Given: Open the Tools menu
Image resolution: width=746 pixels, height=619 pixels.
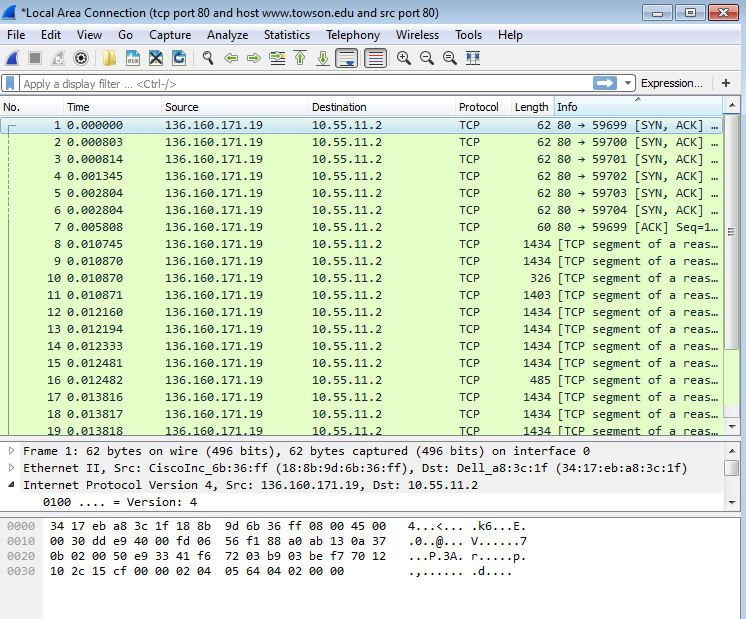Looking at the screenshot, I should pos(468,35).
